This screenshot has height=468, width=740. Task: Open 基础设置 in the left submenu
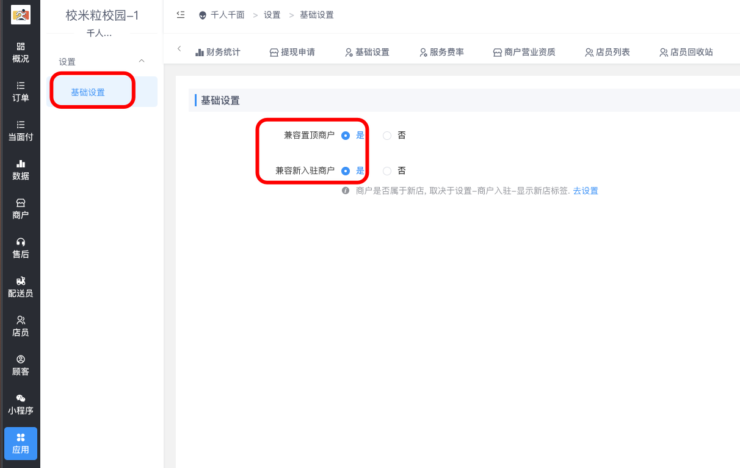pos(102,92)
